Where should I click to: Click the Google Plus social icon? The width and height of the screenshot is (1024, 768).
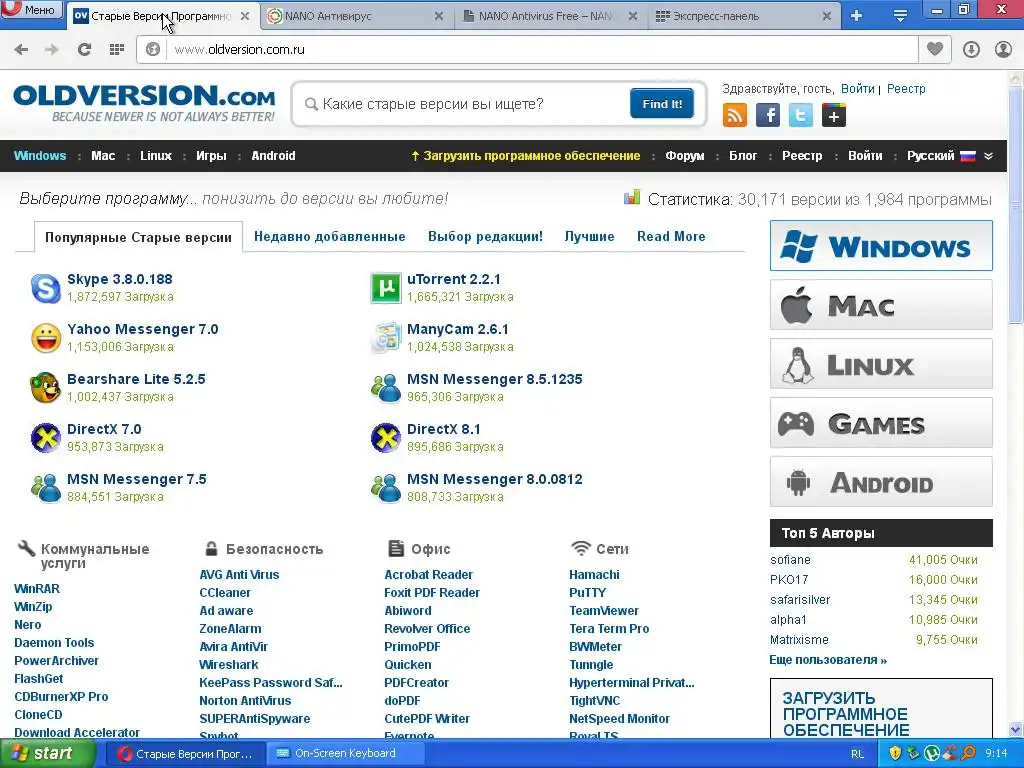834,116
